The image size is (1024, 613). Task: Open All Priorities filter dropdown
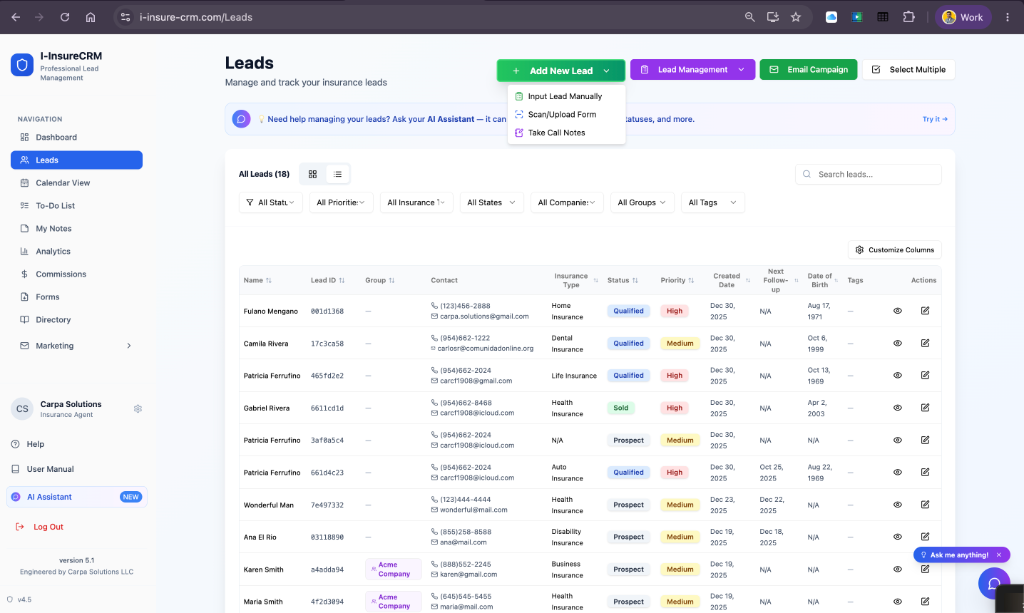coord(341,202)
